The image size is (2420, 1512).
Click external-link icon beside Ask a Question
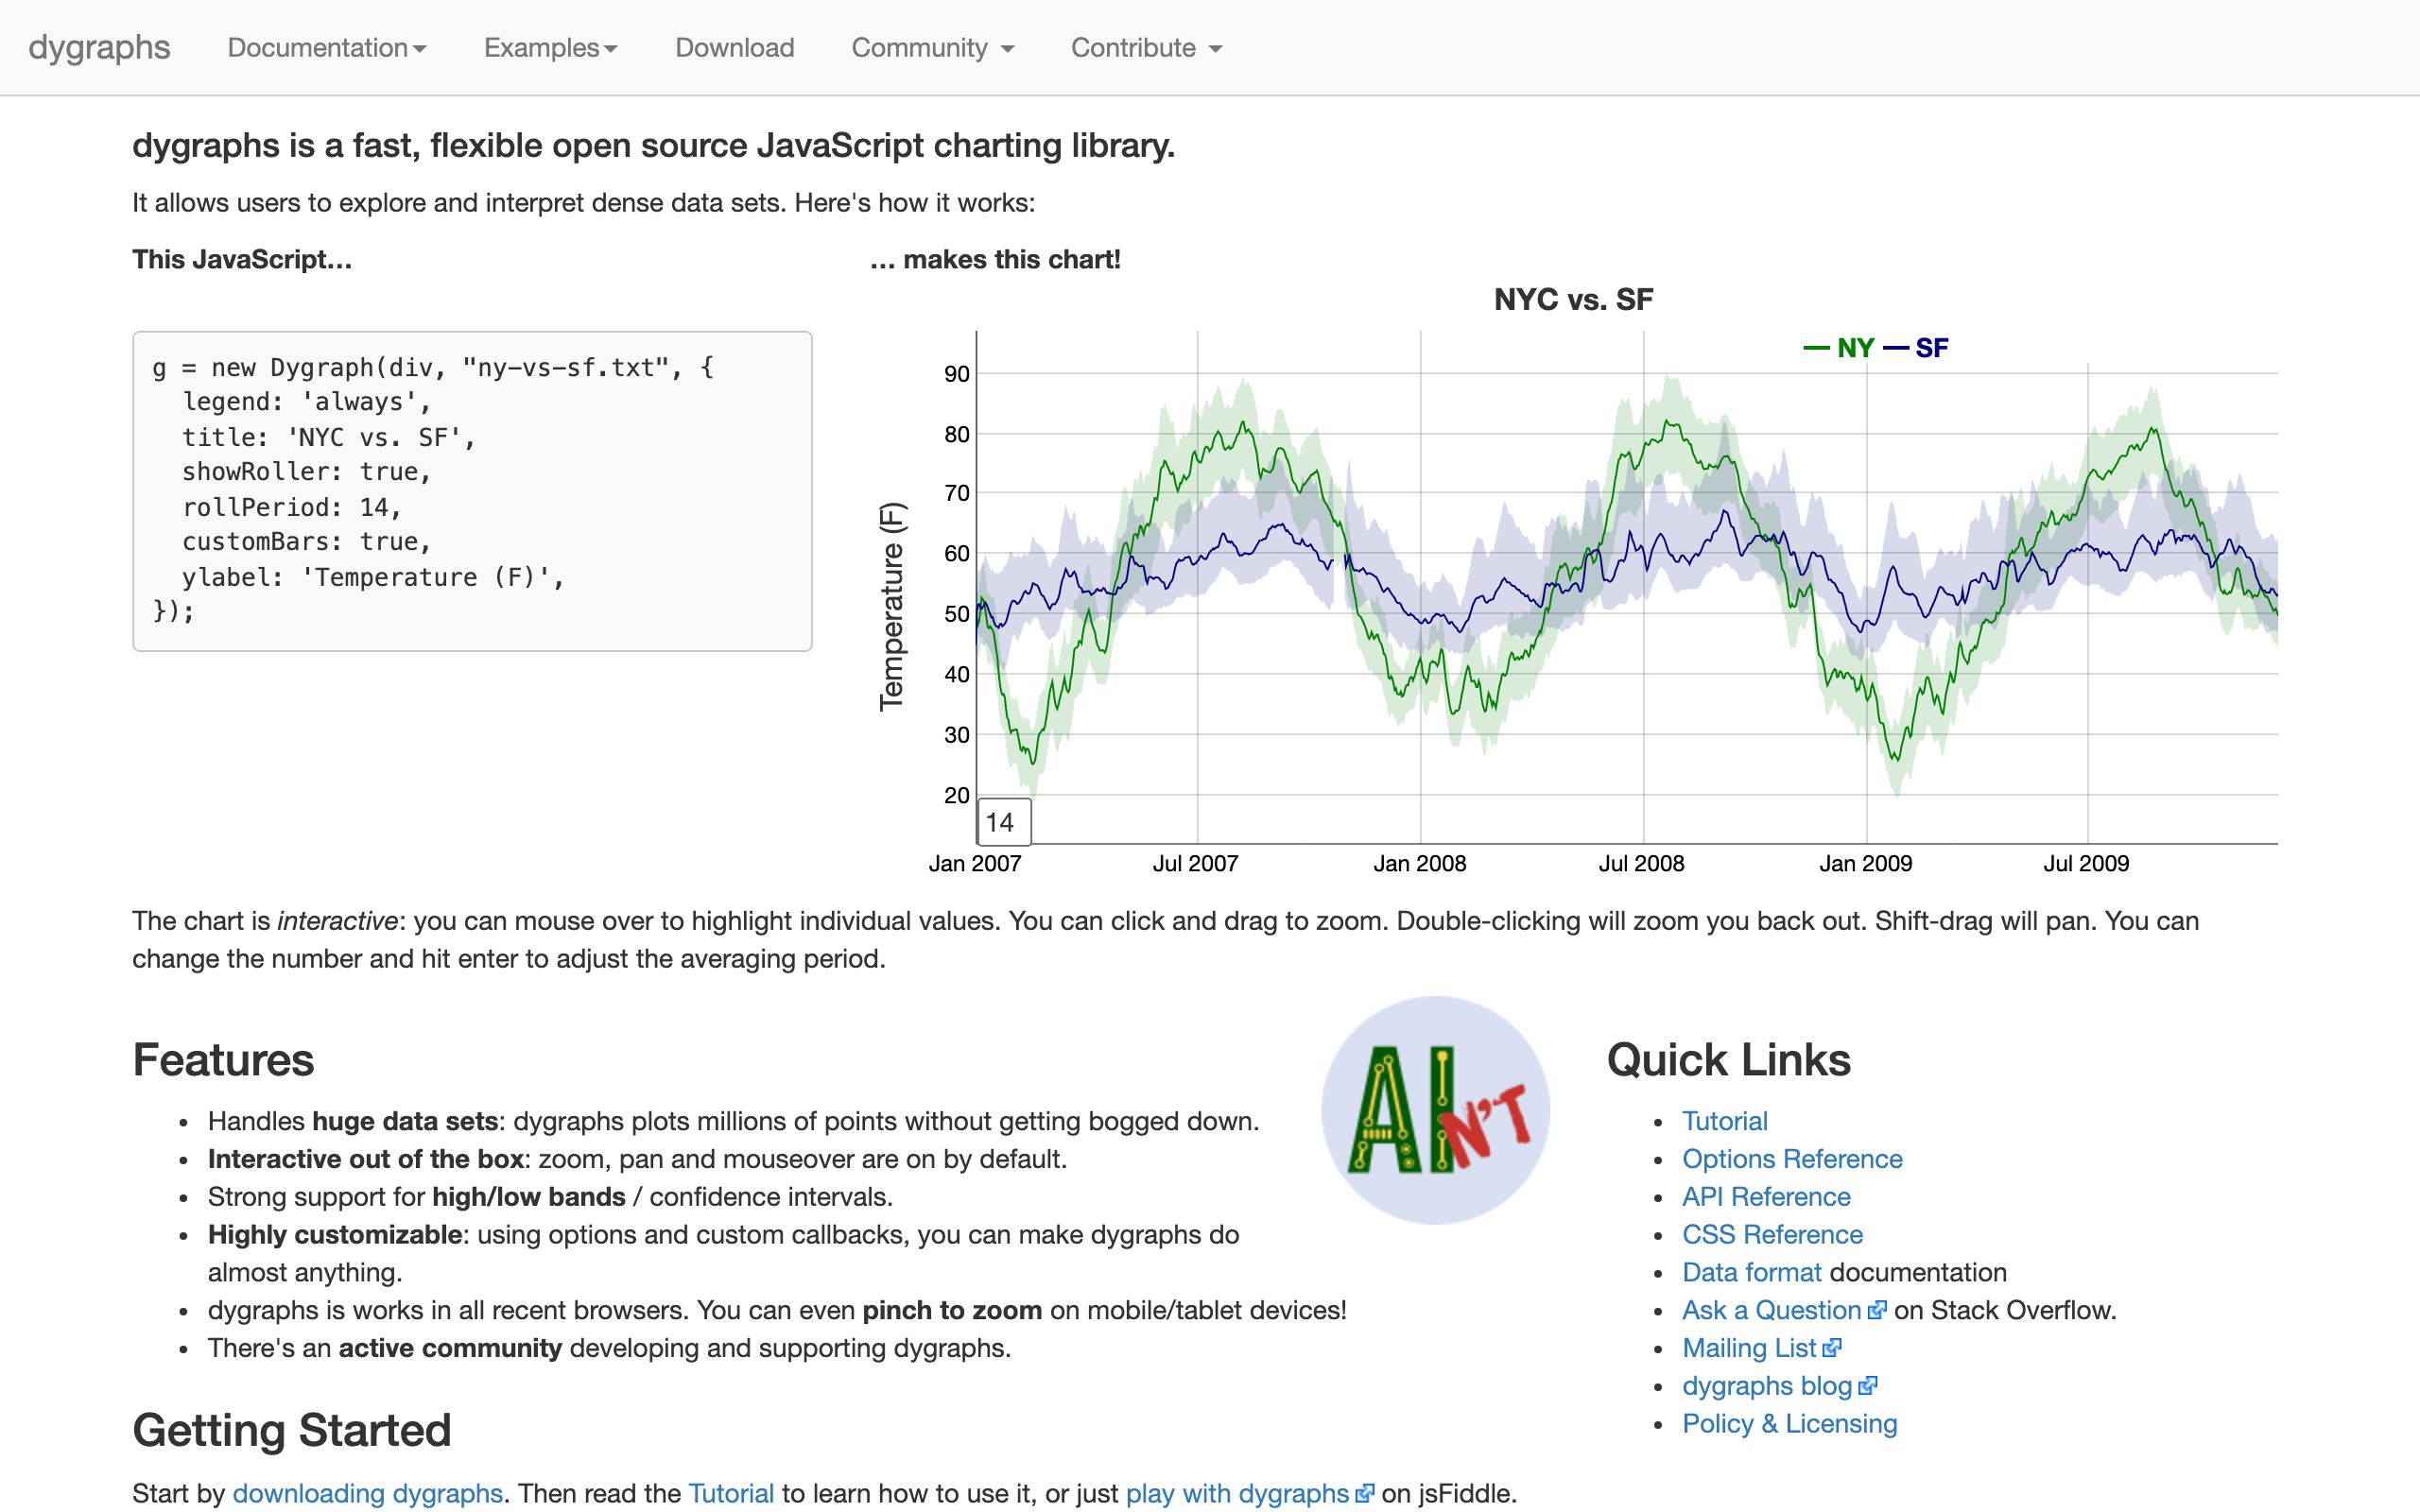[x=1877, y=1310]
